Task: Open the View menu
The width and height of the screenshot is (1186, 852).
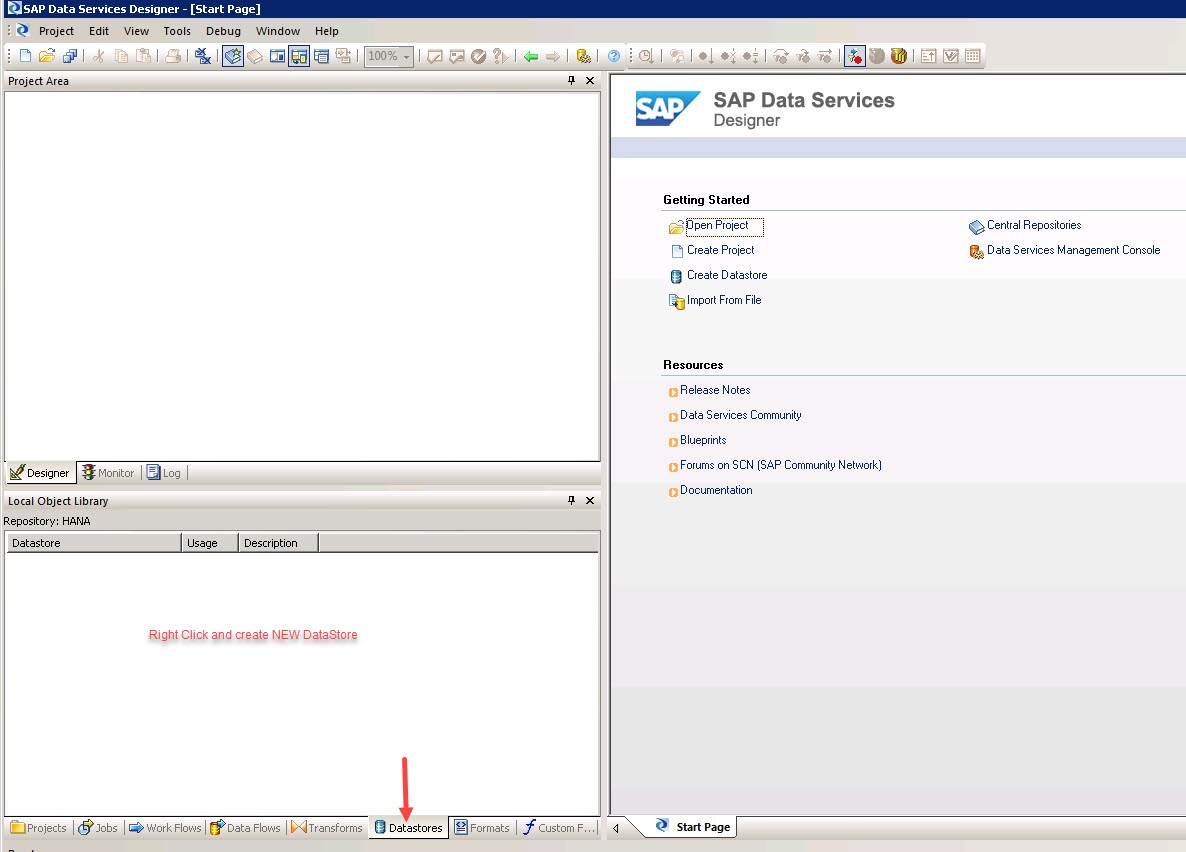Action: [136, 31]
